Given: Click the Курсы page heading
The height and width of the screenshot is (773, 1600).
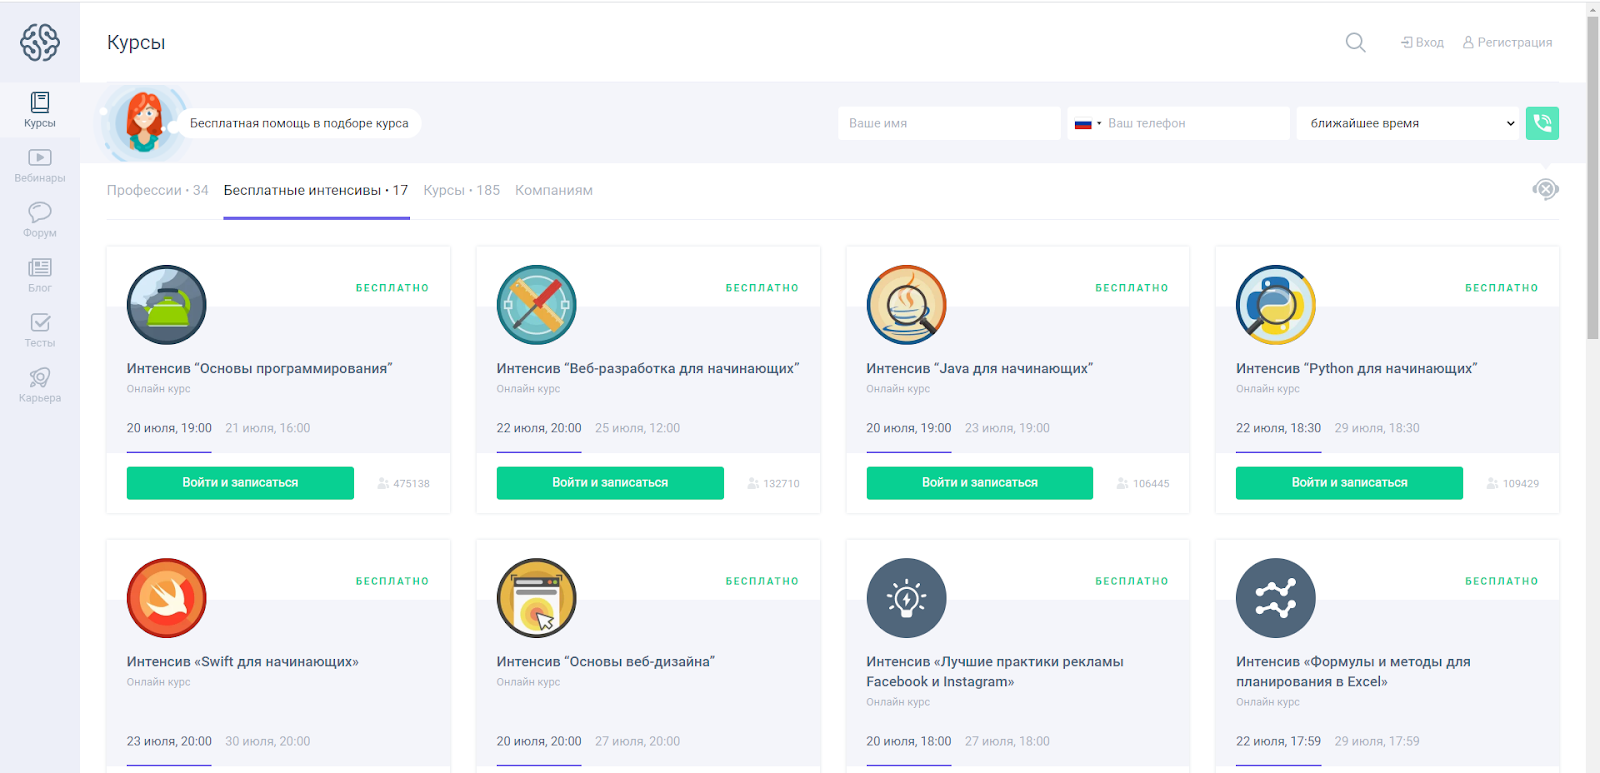Looking at the screenshot, I should tap(136, 42).
